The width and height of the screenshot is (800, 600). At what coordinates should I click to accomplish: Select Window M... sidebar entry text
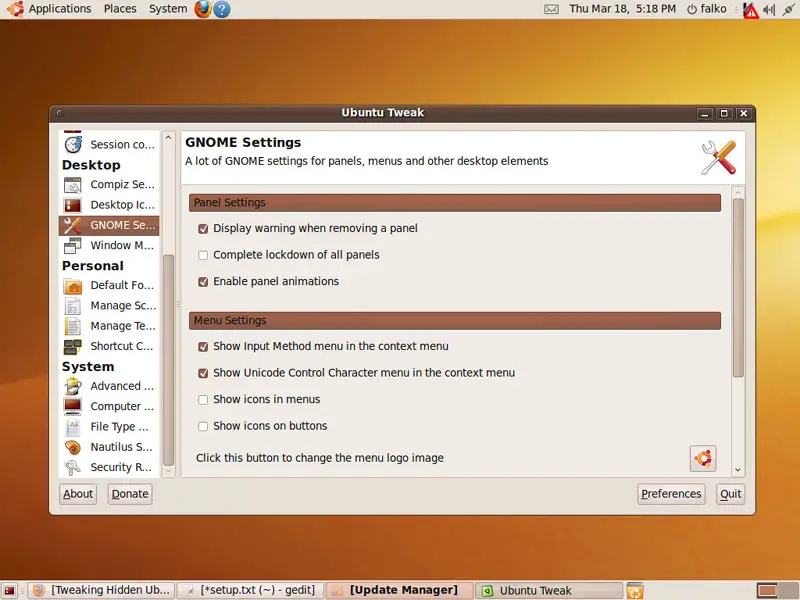(122, 245)
